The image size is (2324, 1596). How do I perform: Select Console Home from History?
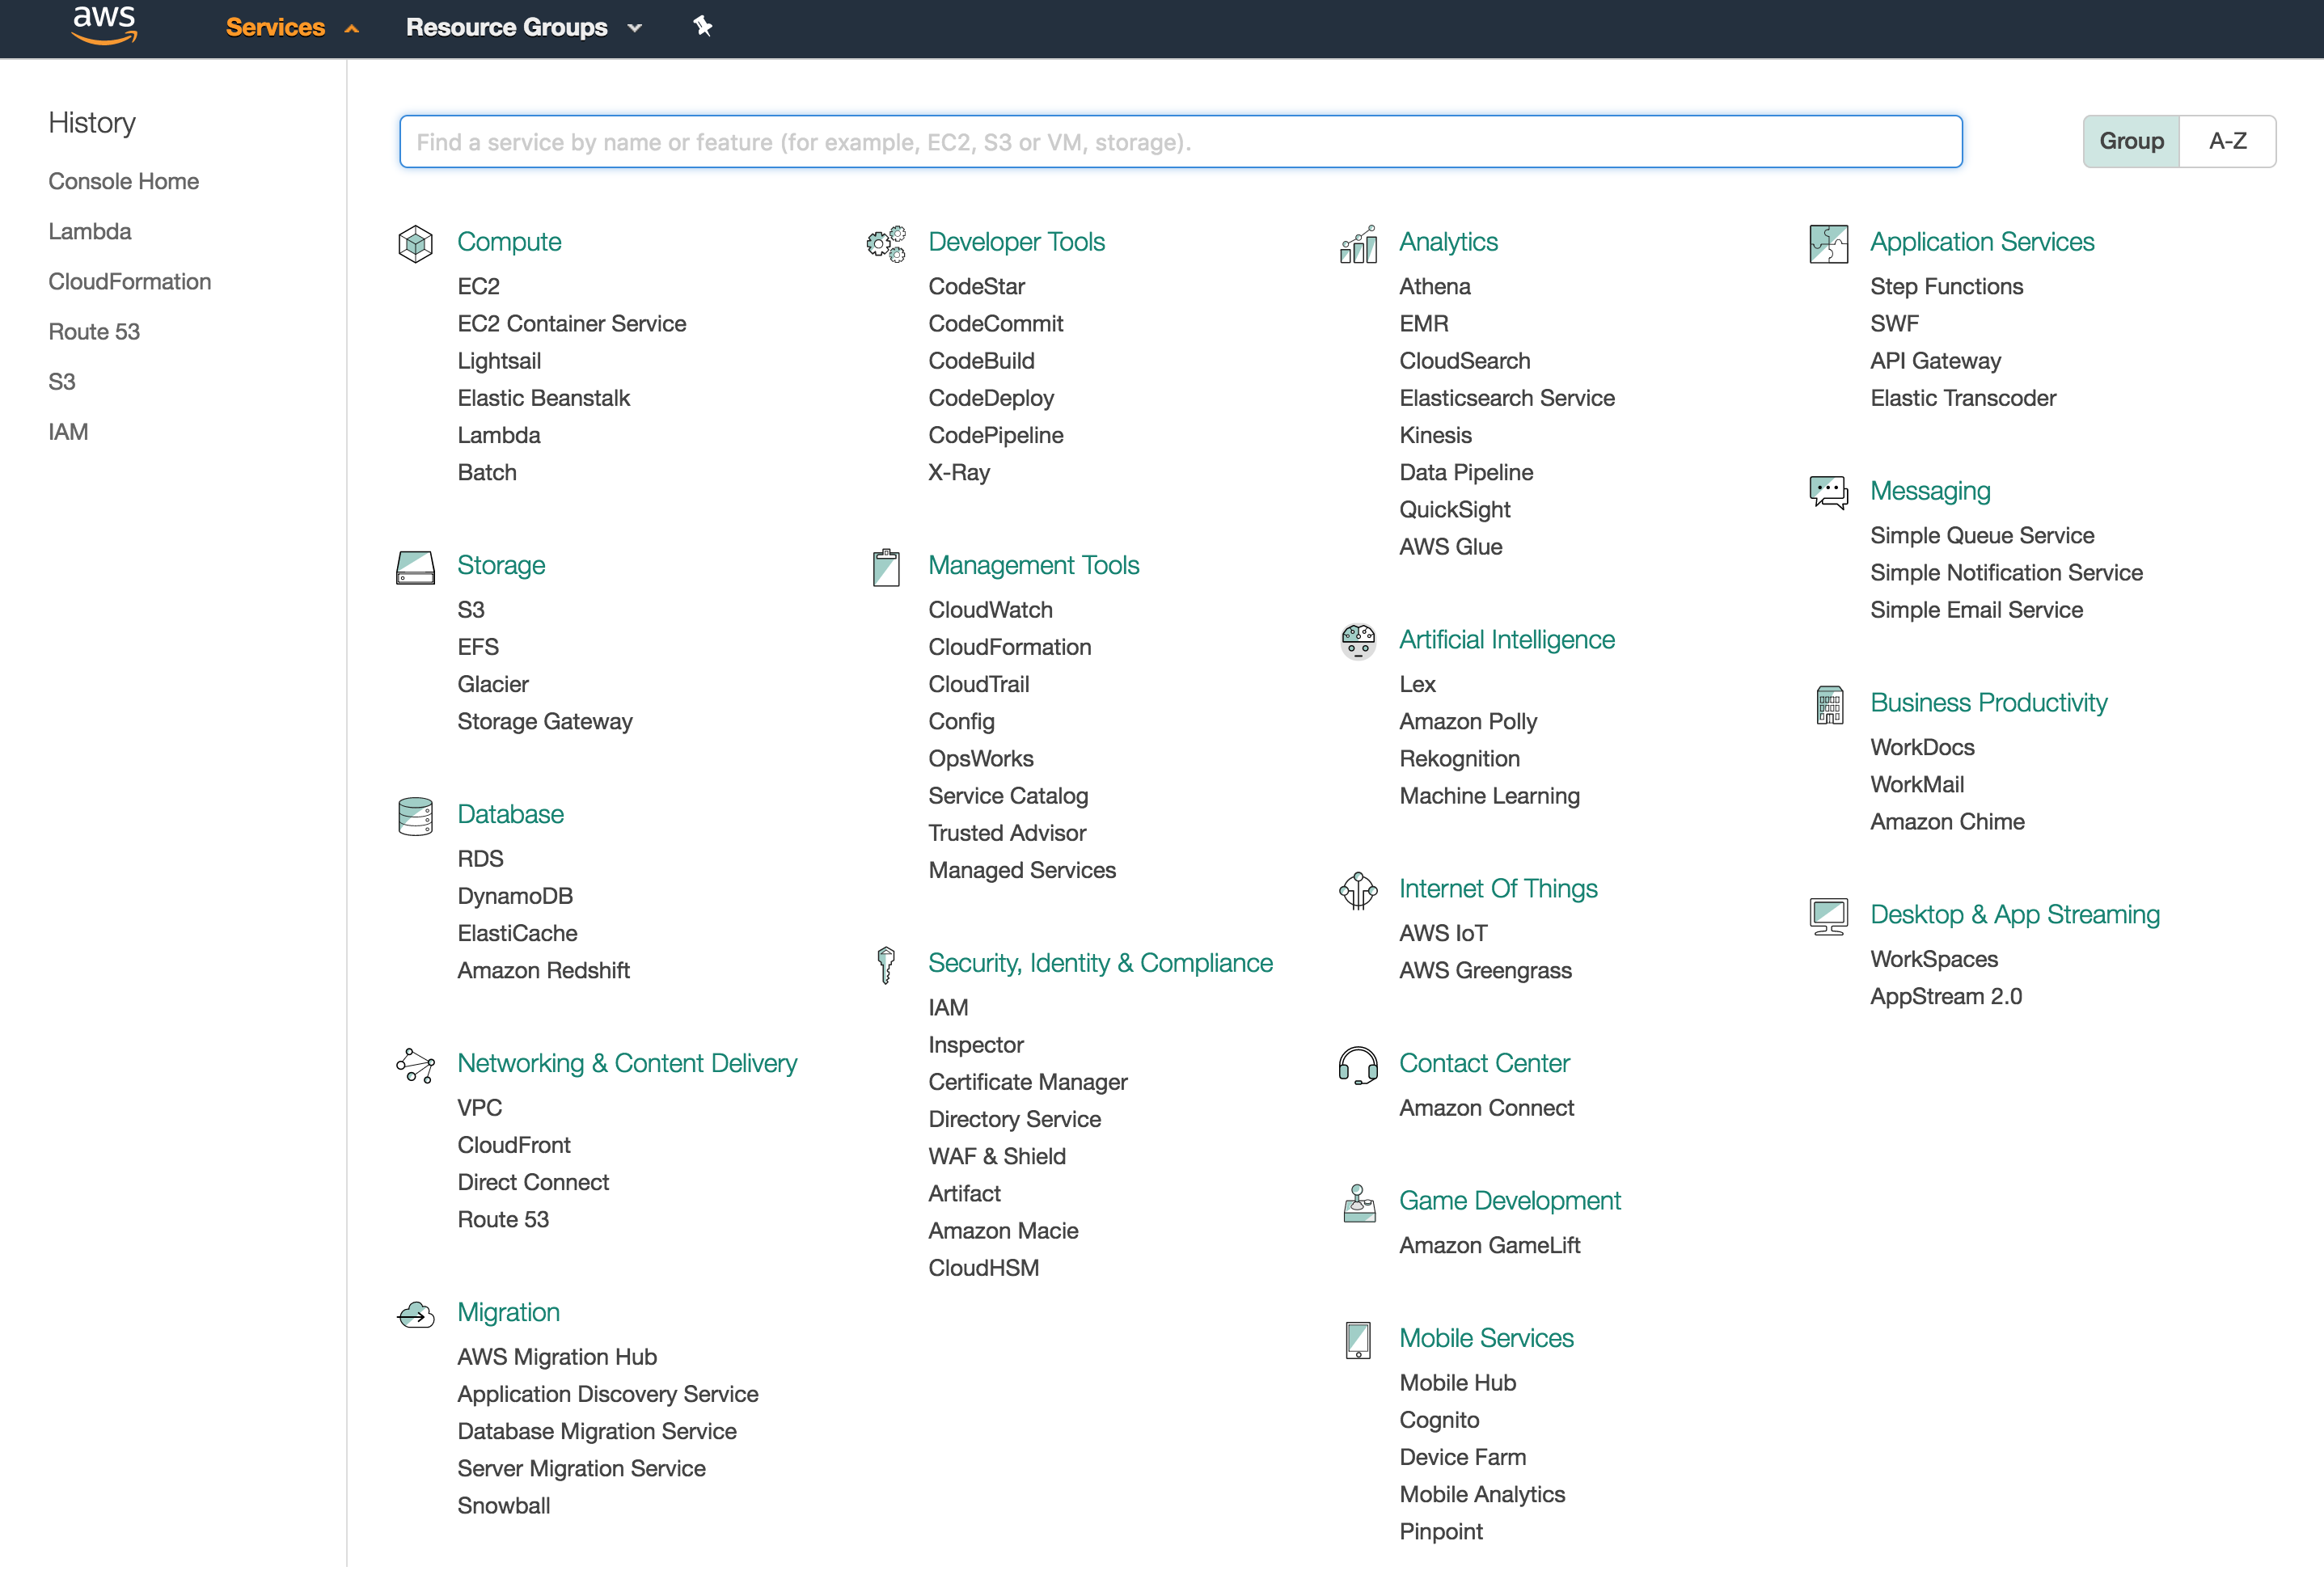tap(125, 180)
